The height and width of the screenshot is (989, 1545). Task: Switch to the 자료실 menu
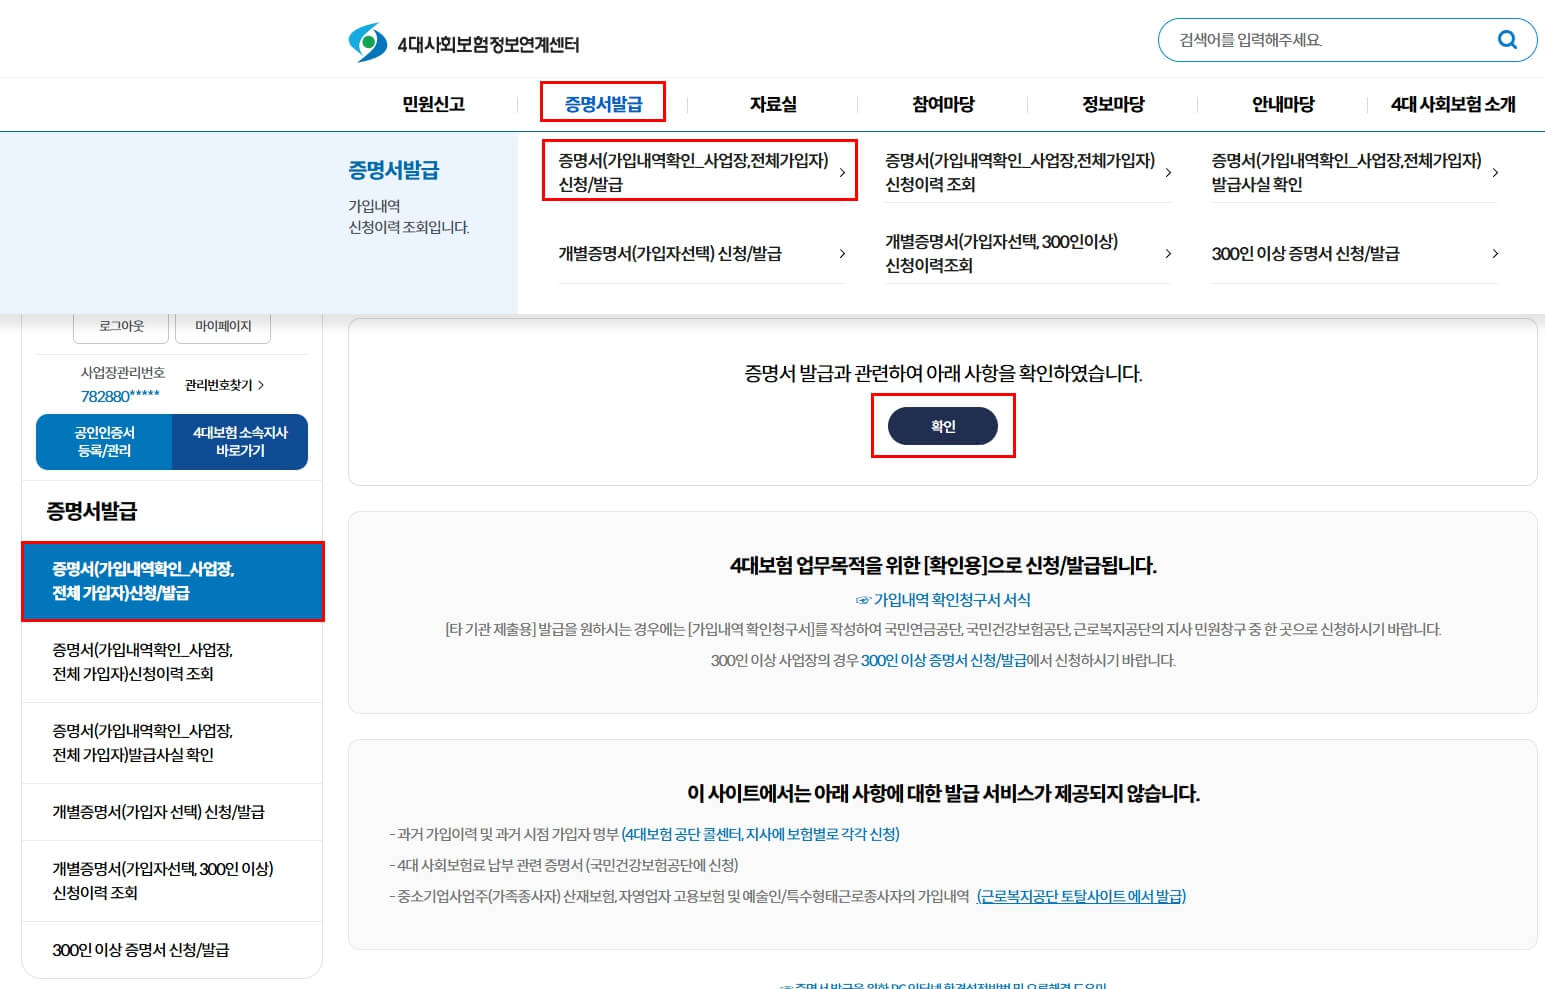point(773,103)
